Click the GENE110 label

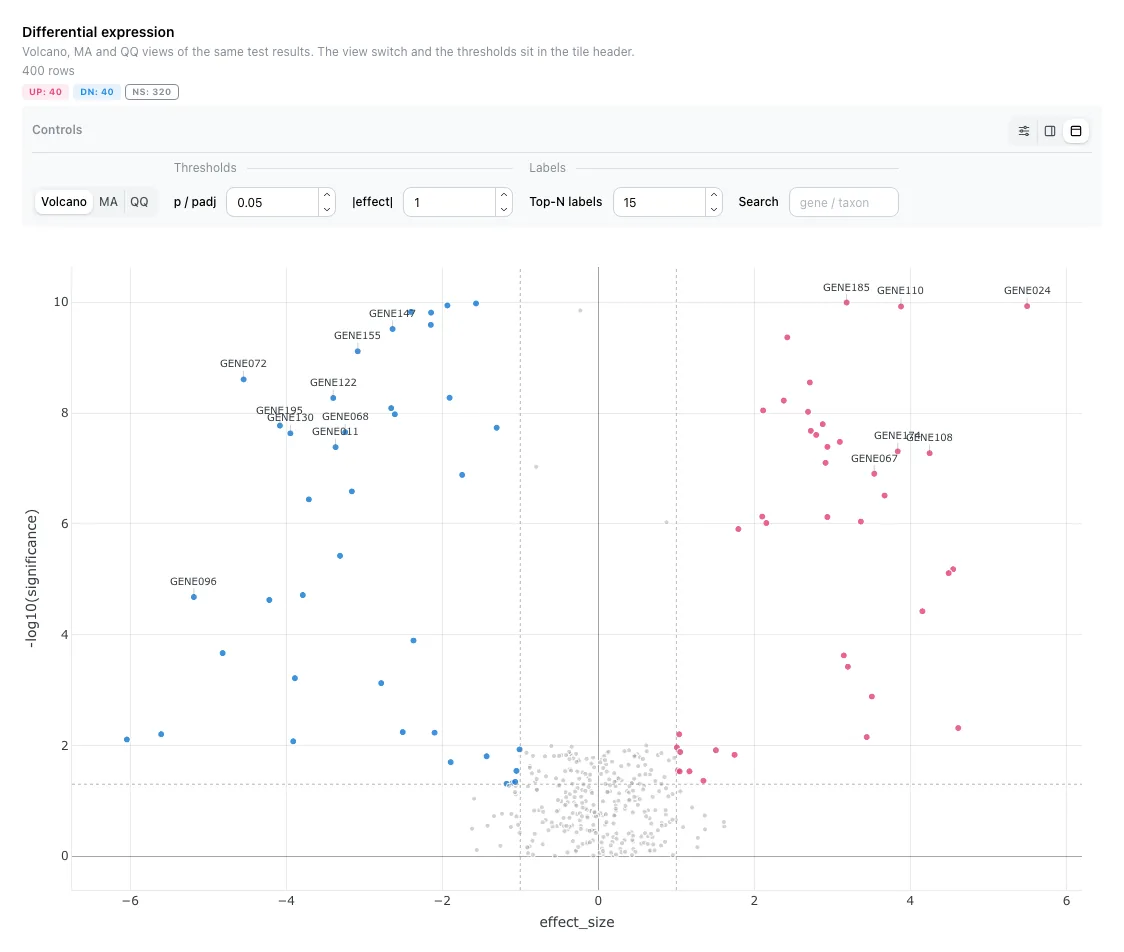coord(900,290)
